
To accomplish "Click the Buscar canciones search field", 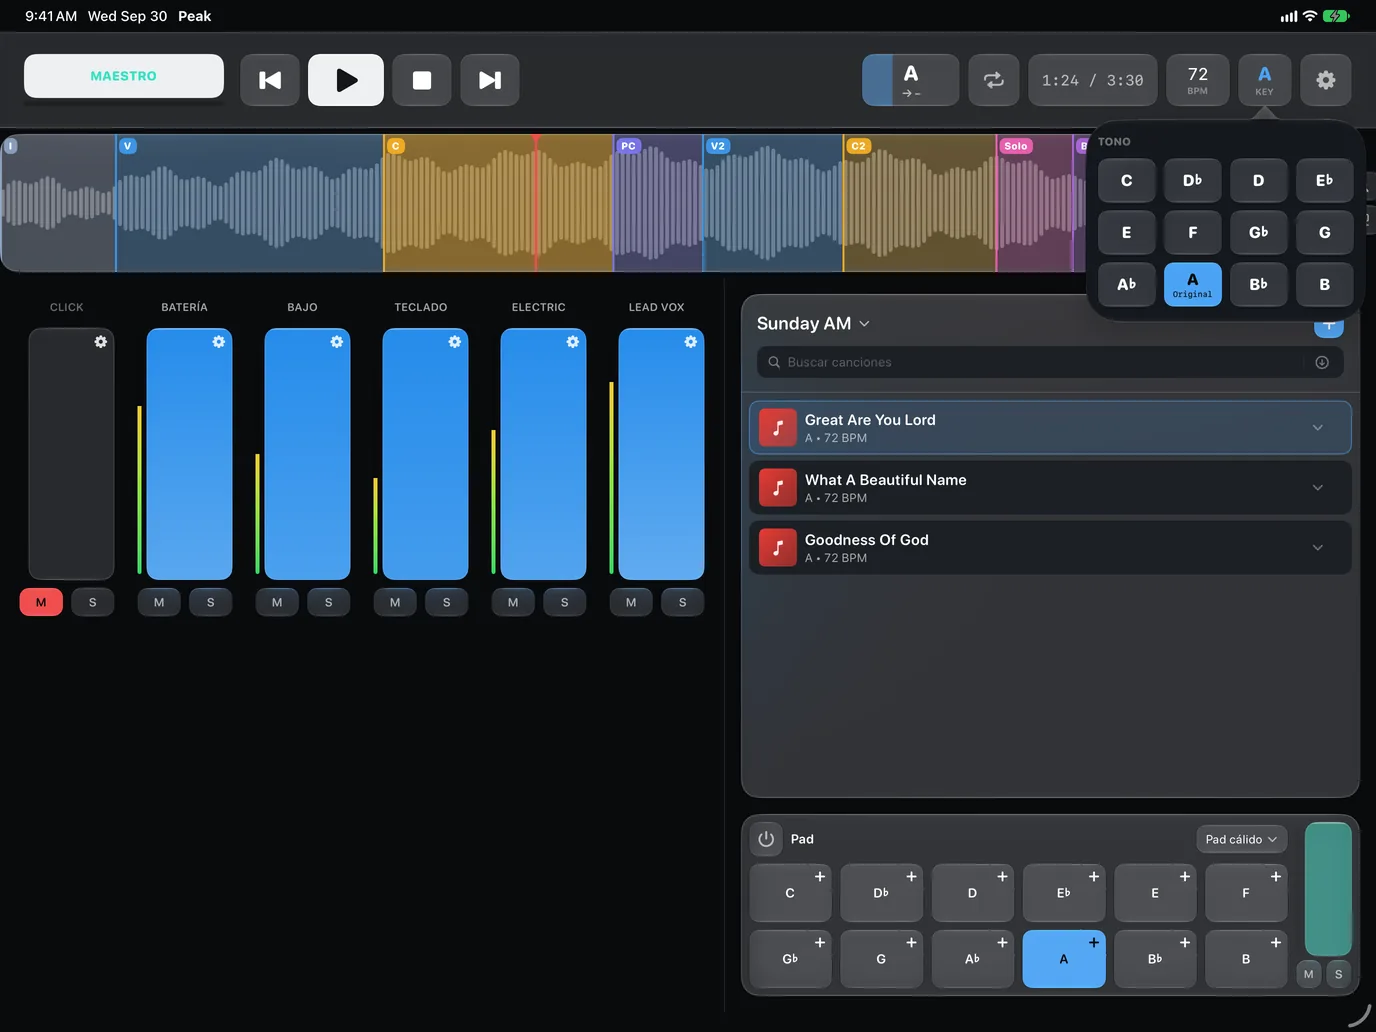I will tap(1050, 362).
